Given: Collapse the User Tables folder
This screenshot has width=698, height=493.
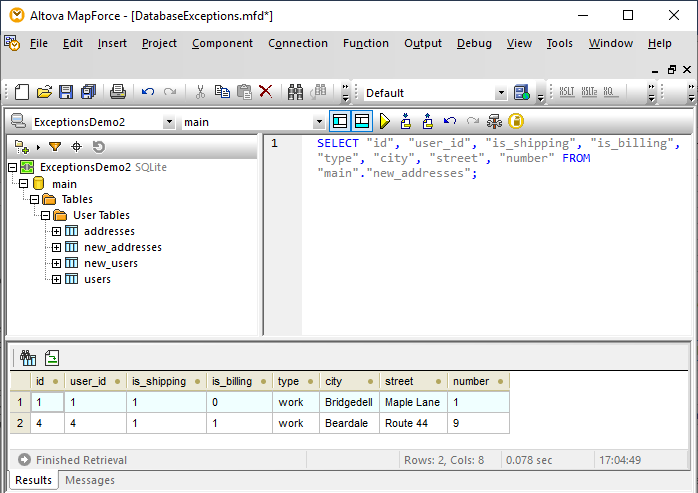Looking at the screenshot, I should pos(45,215).
